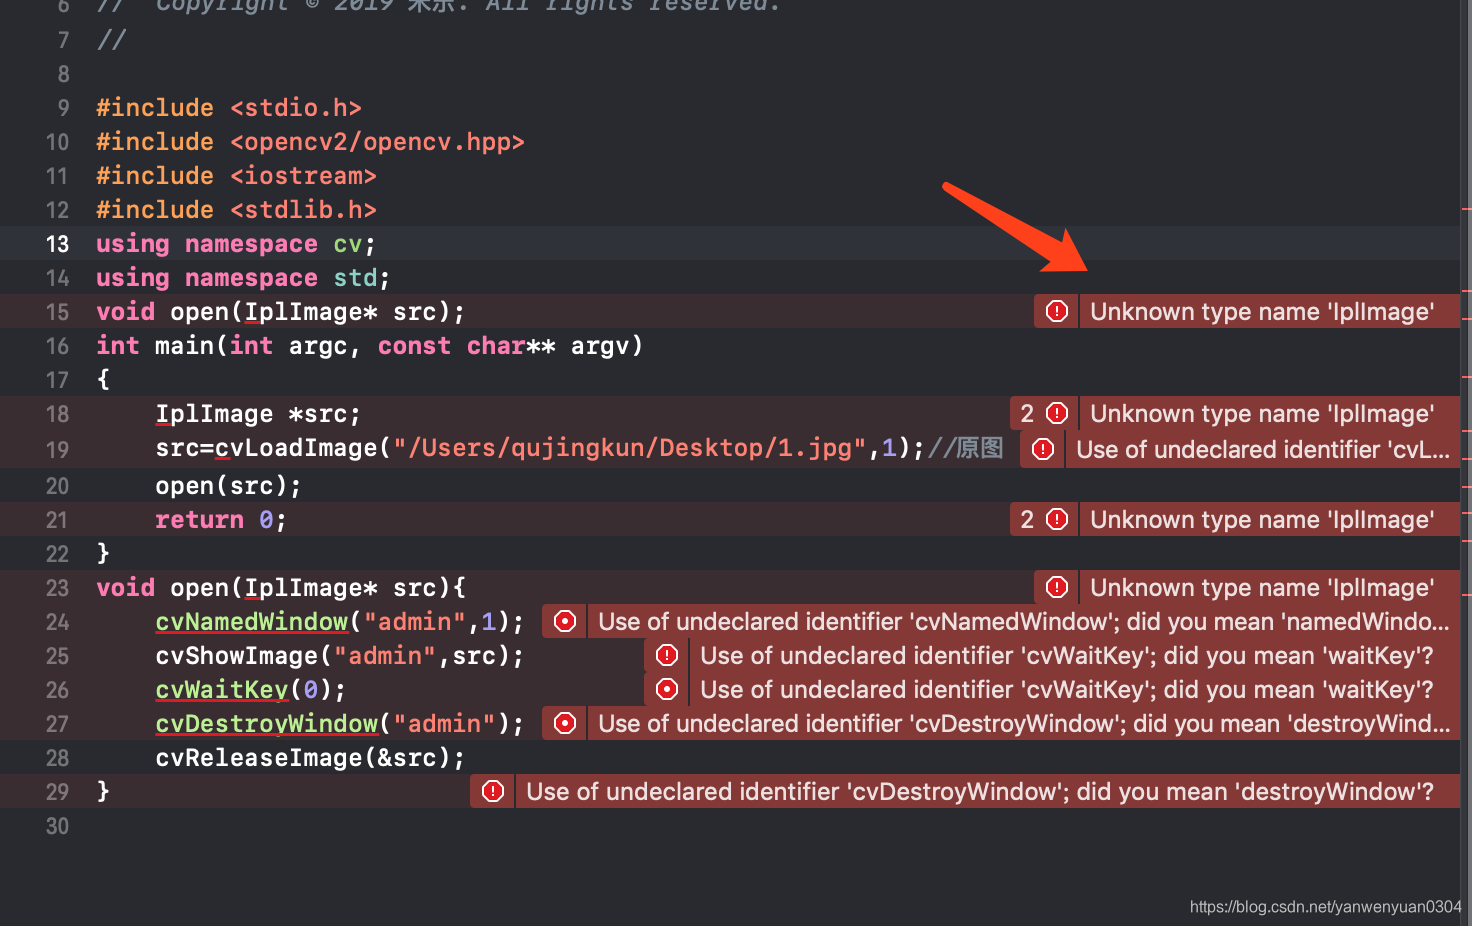Viewport: 1472px width, 926px height.
Task: Click line number 20 in the gutter
Action: point(57,486)
